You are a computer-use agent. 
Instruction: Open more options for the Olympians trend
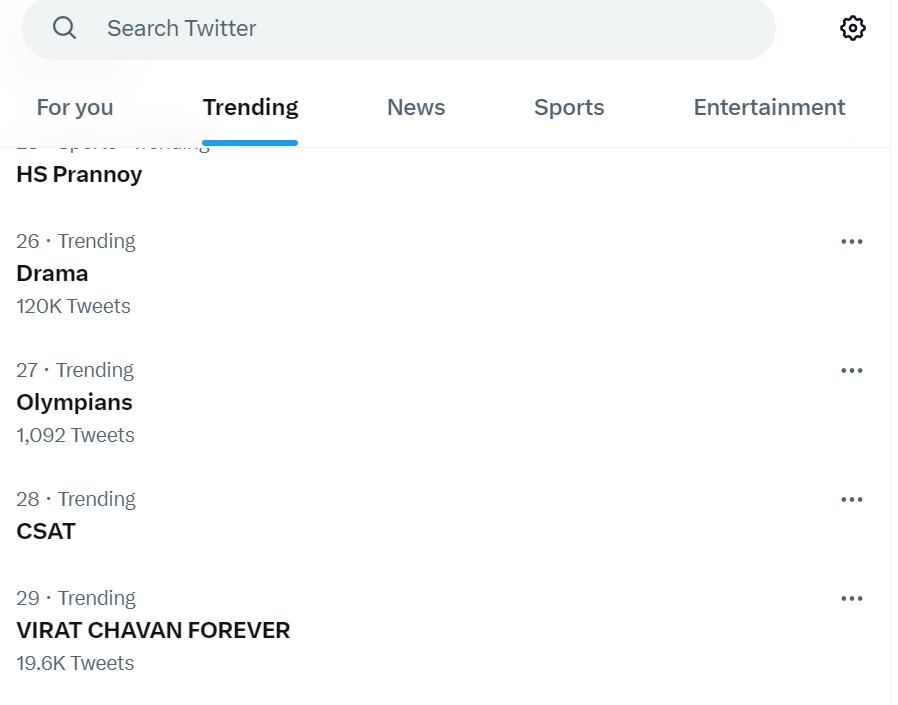[852, 370]
